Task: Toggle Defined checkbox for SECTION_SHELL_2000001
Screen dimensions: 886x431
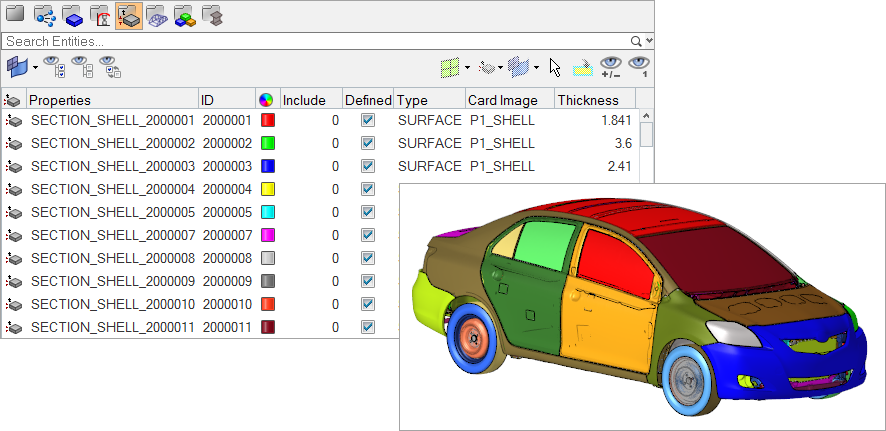Action: (368, 120)
